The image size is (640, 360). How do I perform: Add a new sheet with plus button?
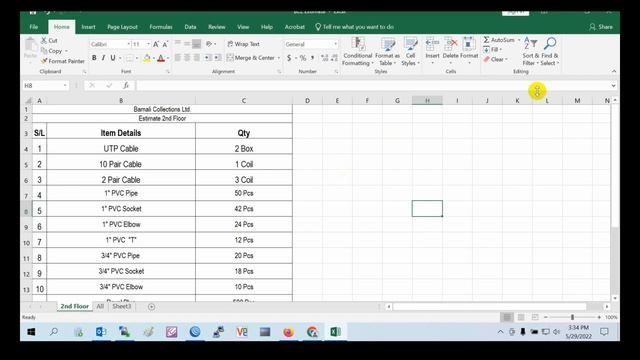(151, 307)
